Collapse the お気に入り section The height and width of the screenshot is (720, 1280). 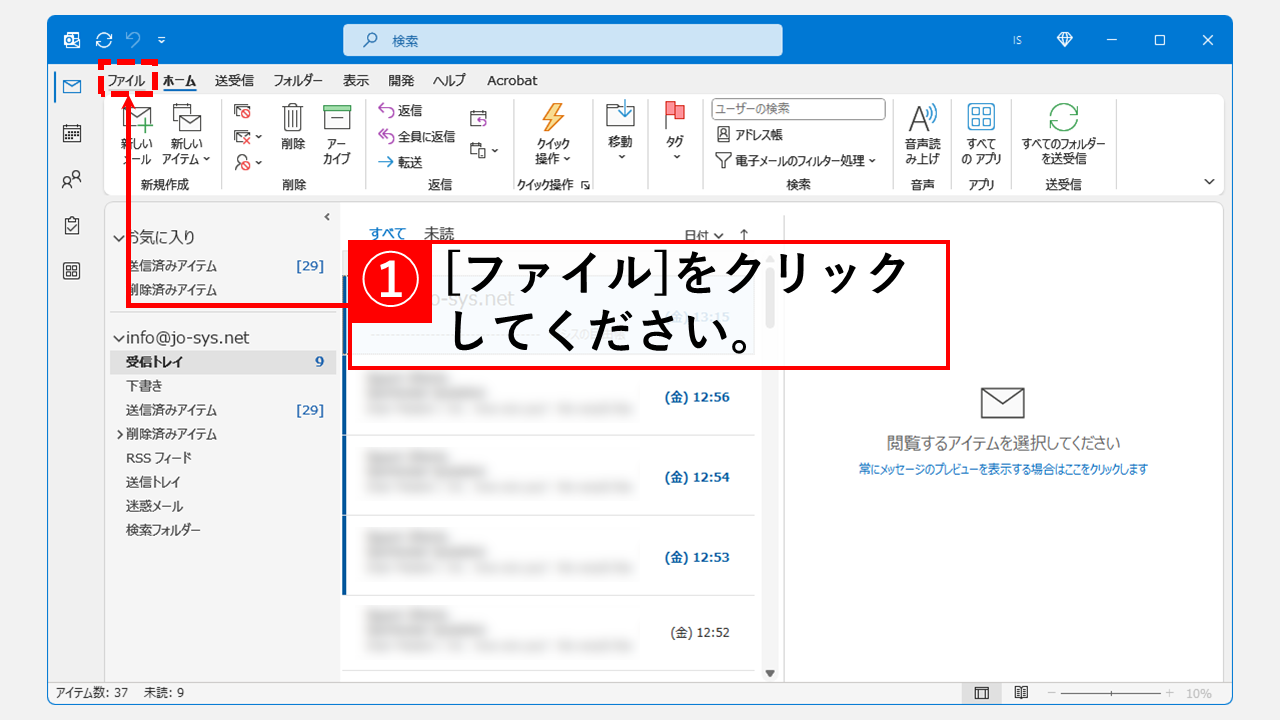tap(119, 238)
